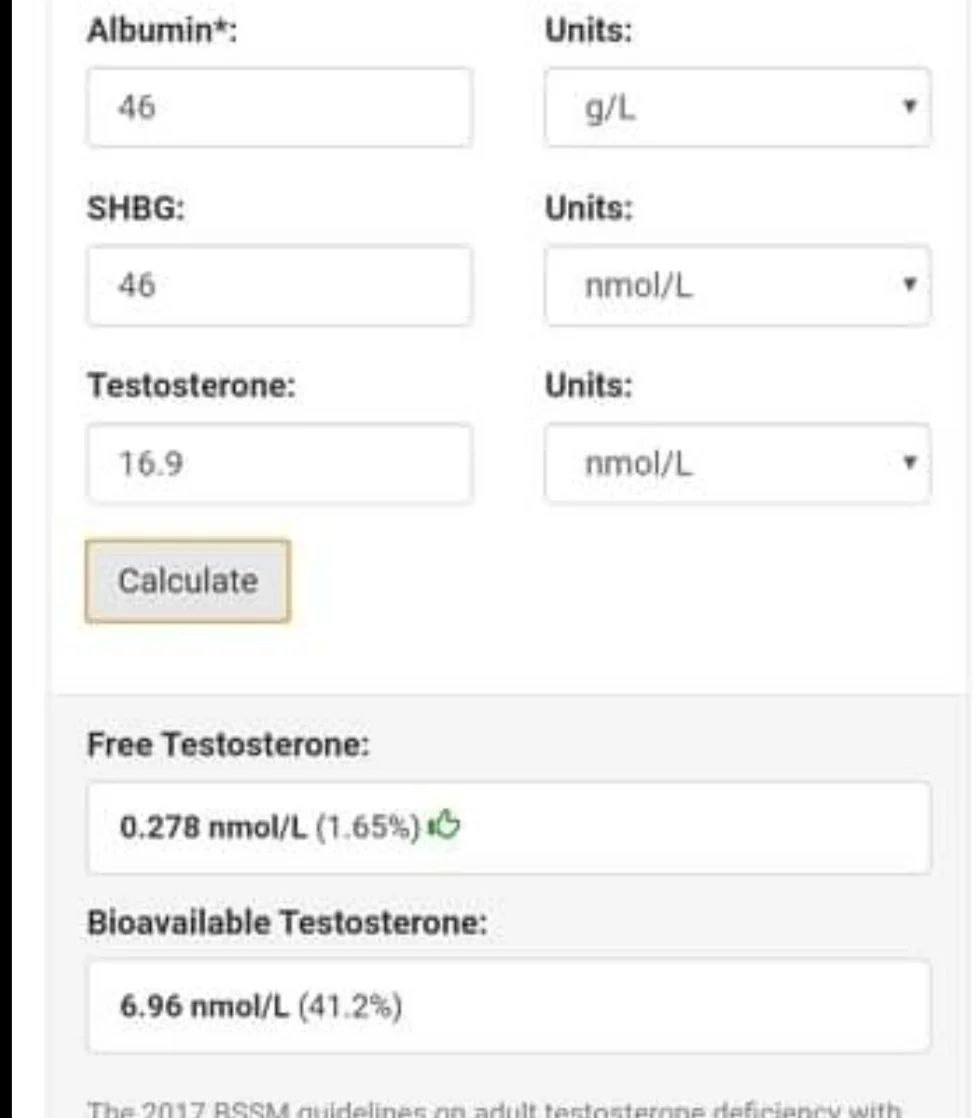Open the Albumin g/L units dropdown

pos(738,108)
